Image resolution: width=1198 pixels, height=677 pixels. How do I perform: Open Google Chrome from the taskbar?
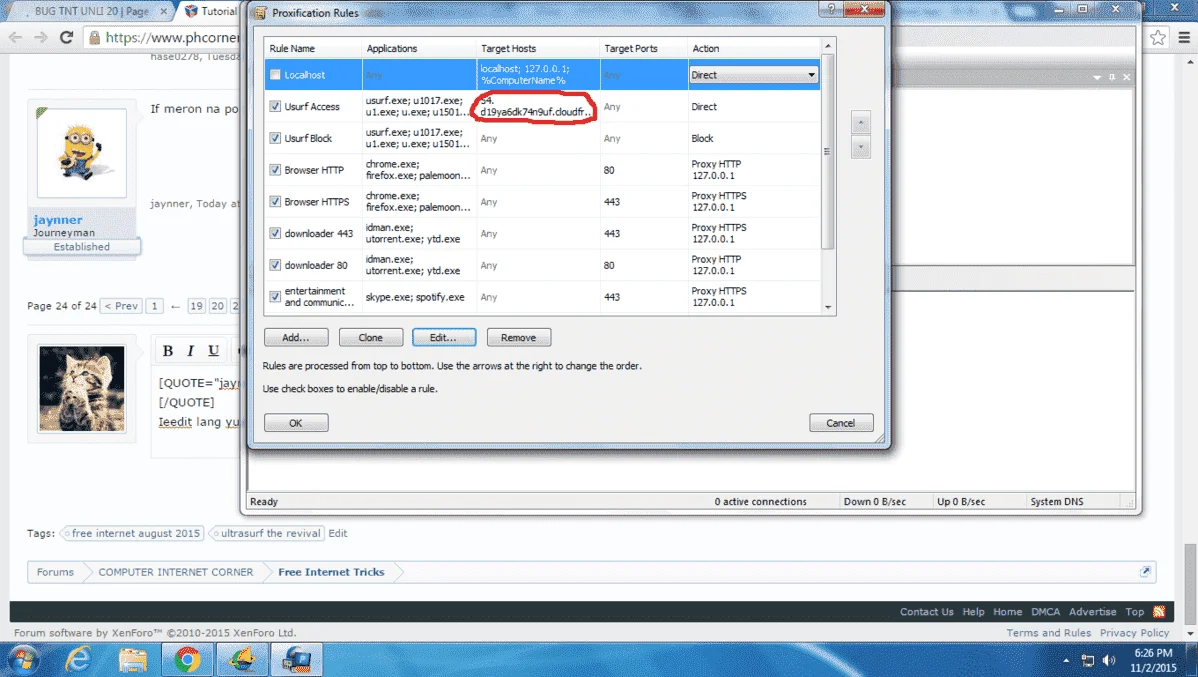point(187,659)
